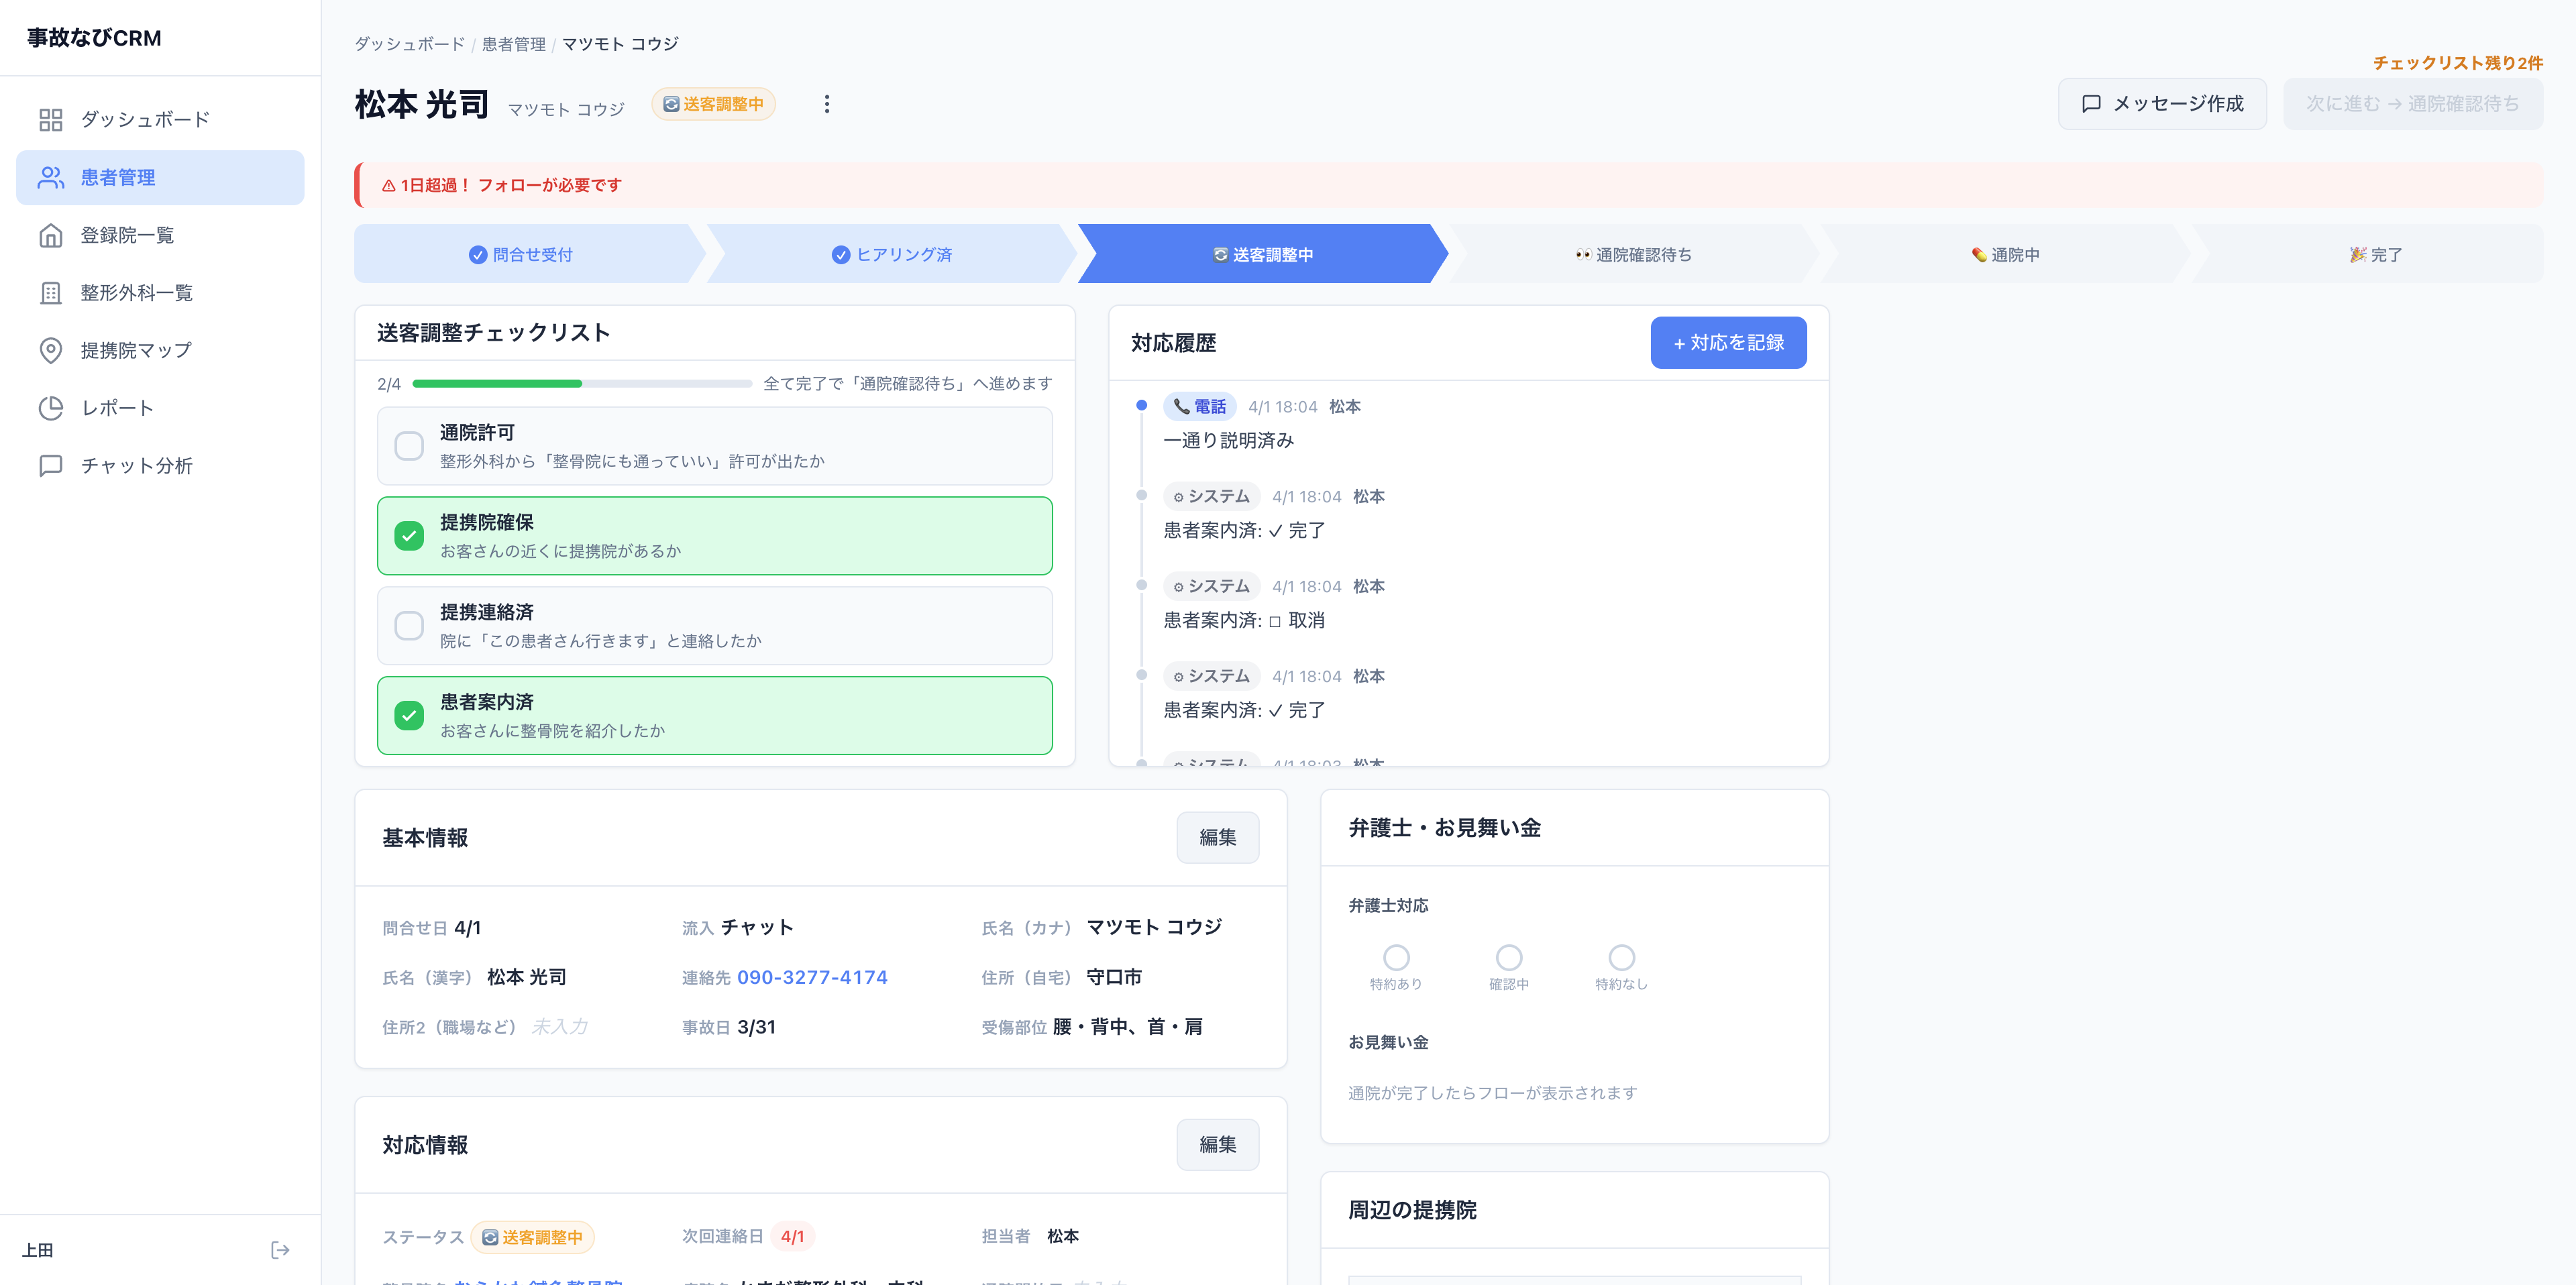This screenshot has width=2576, height=1285.
Task: Call the phone number 090-3277-4174
Action: [812, 977]
